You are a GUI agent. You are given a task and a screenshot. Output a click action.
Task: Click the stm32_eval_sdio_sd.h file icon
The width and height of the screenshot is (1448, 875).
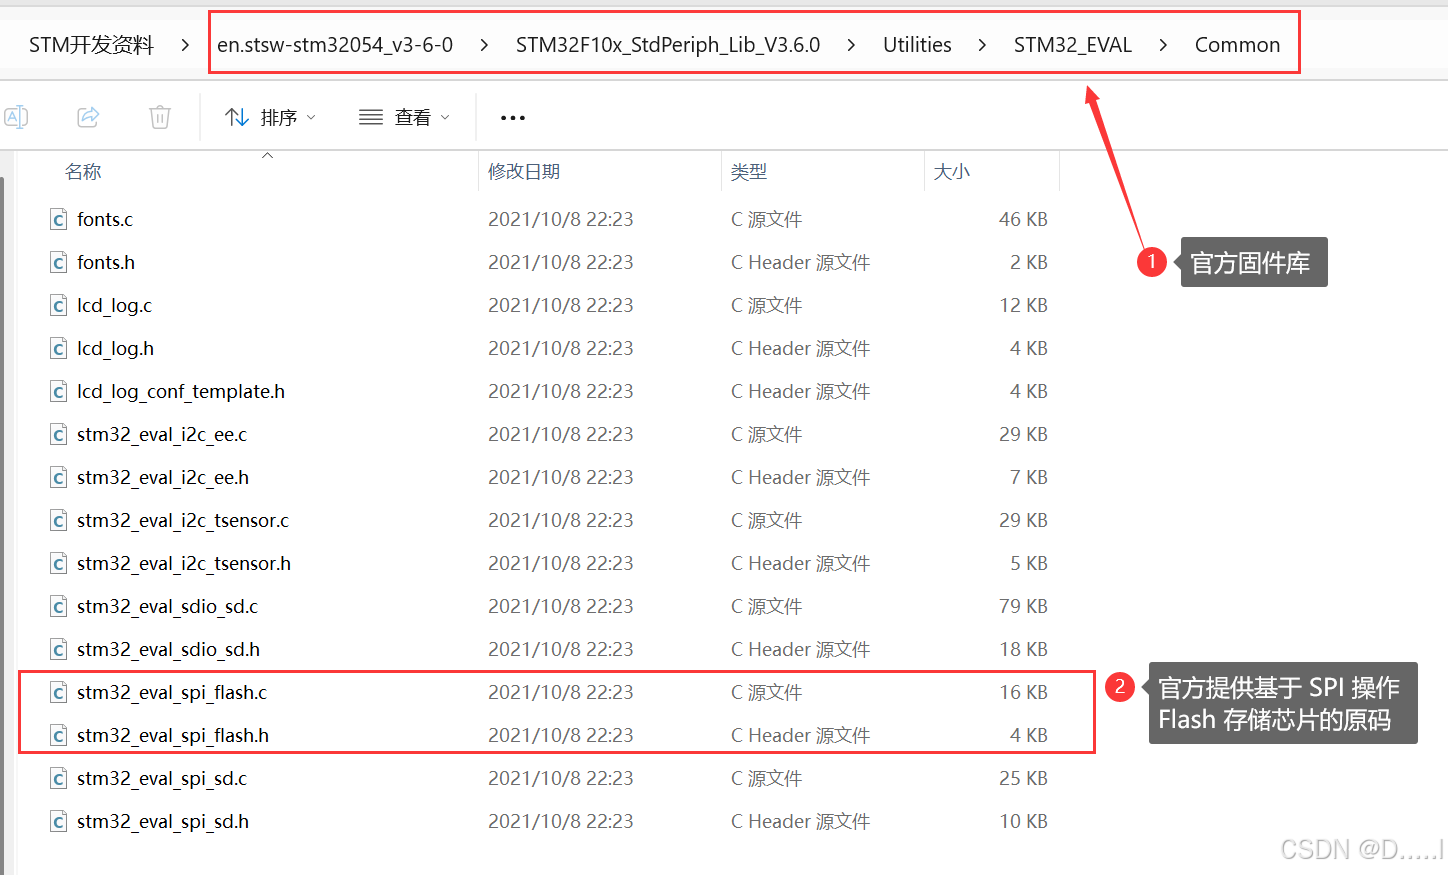coord(59,649)
